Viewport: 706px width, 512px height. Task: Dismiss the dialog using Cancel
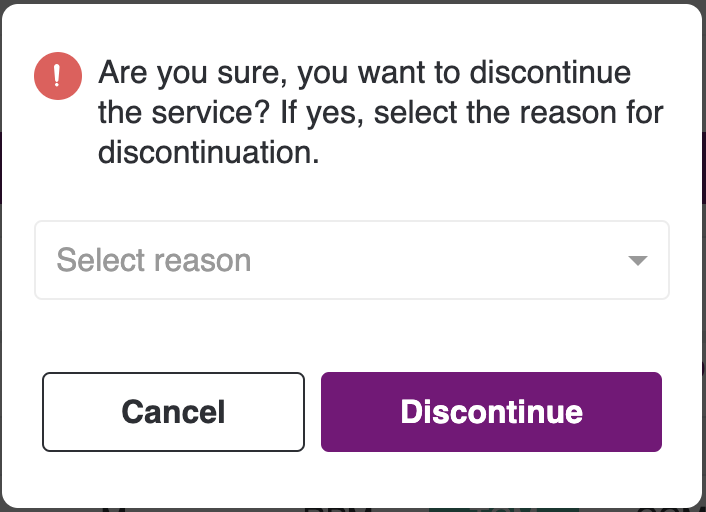[173, 412]
